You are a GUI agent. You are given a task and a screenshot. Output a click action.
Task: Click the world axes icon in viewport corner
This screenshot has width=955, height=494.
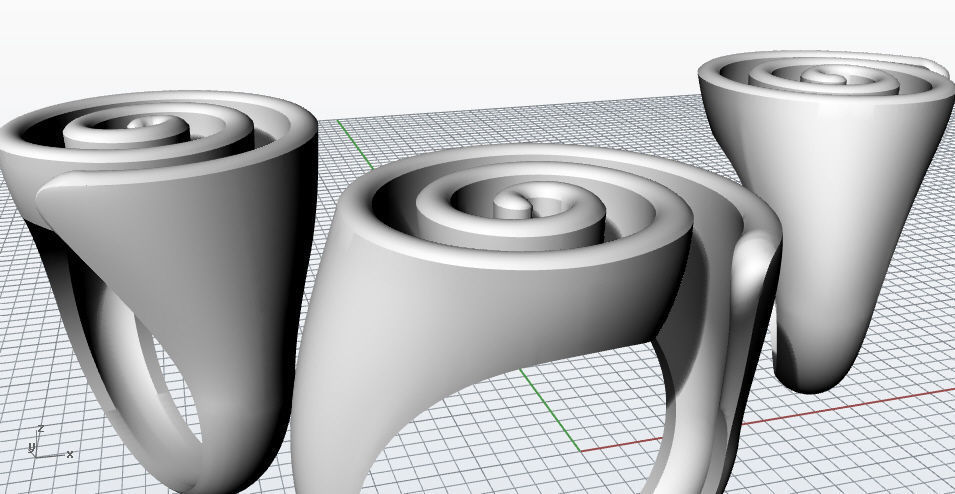point(50,443)
